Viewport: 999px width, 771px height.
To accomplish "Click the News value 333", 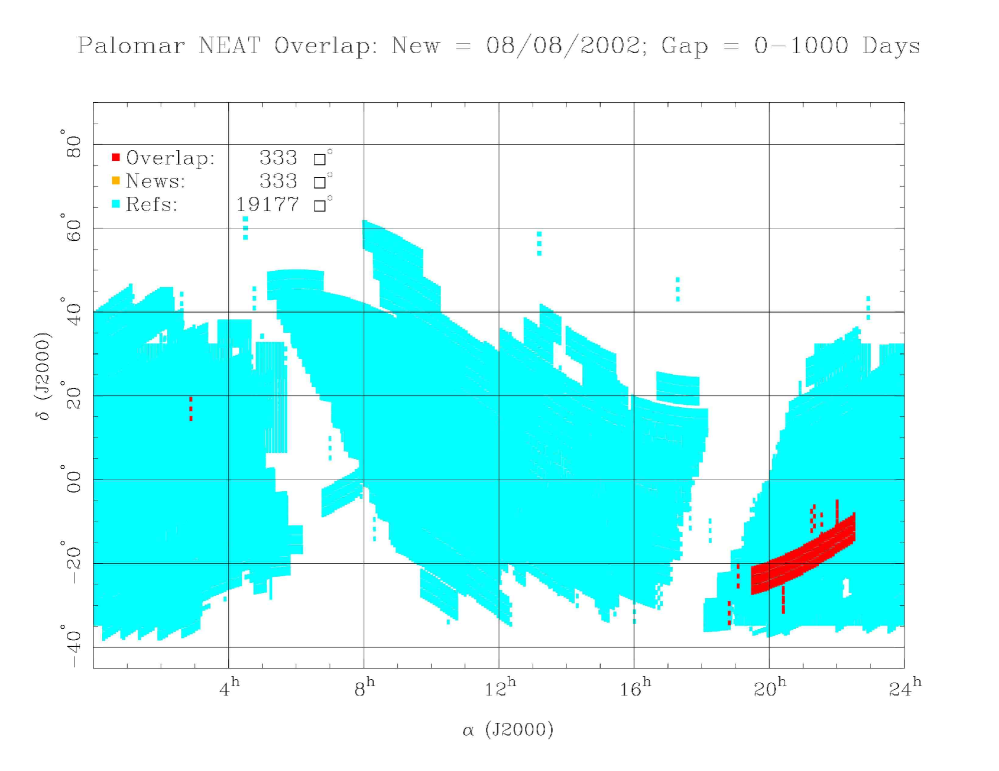I will point(278,182).
